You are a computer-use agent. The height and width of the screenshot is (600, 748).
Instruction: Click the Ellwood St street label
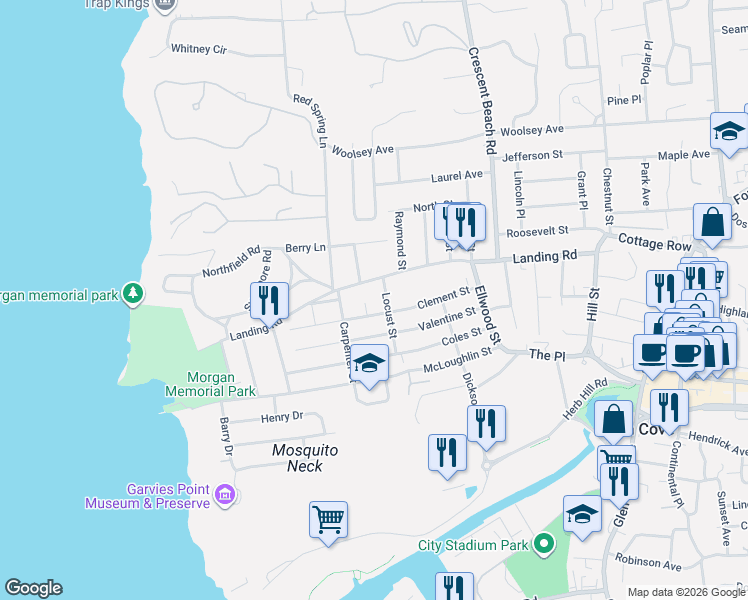point(488,315)
